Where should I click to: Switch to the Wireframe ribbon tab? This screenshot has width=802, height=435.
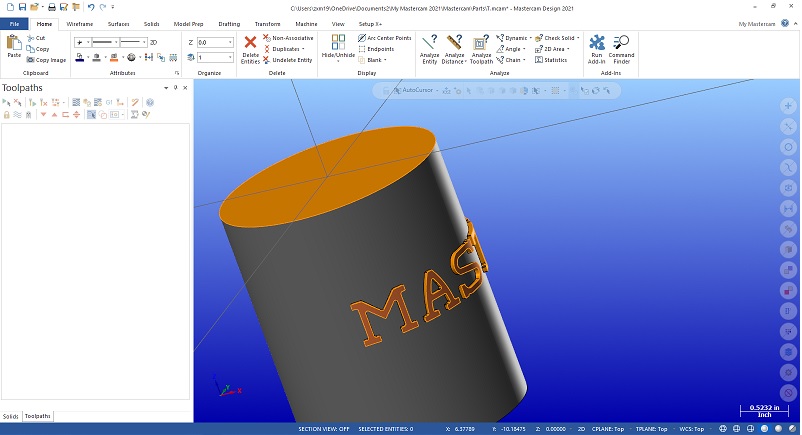click(x=80, y=24)
